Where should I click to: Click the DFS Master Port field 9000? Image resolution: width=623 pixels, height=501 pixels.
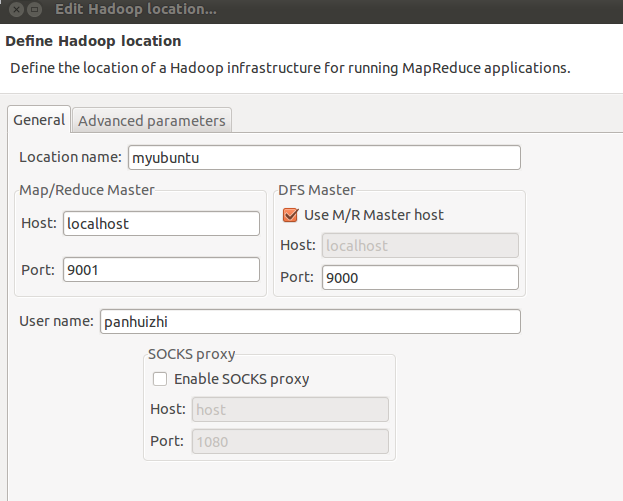click(x=420, y=277)
